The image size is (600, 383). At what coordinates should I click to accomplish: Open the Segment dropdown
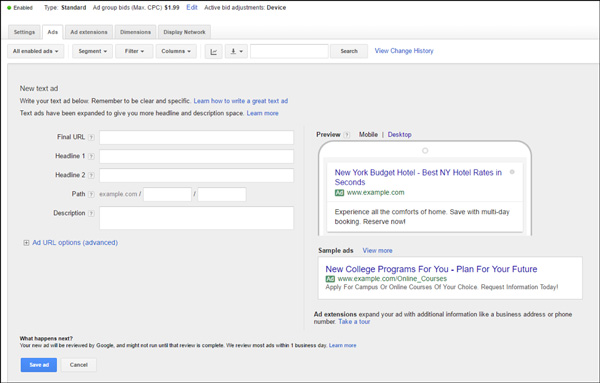tap(93, 51)
